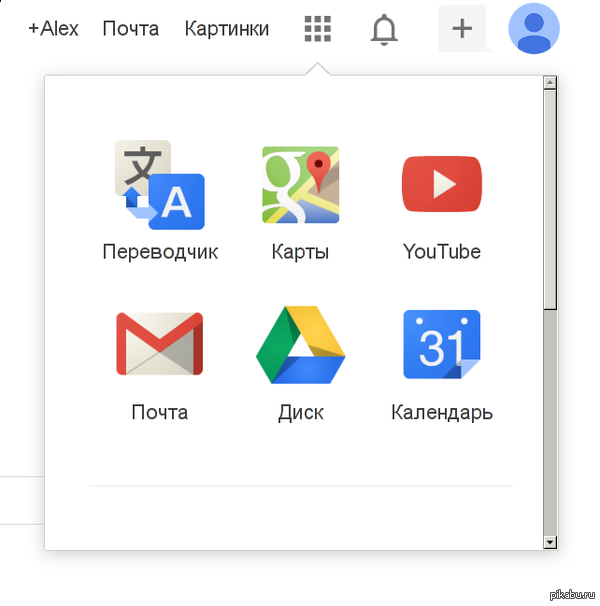Collapse the apps menu via grid icon
This screenshot has height=606, width=600.
coord(317,29)
